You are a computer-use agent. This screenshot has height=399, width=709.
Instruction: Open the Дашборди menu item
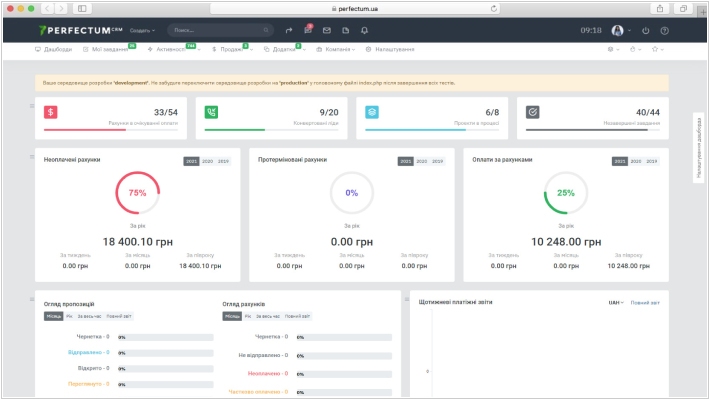pyautogui.click(x=53, y=49)
